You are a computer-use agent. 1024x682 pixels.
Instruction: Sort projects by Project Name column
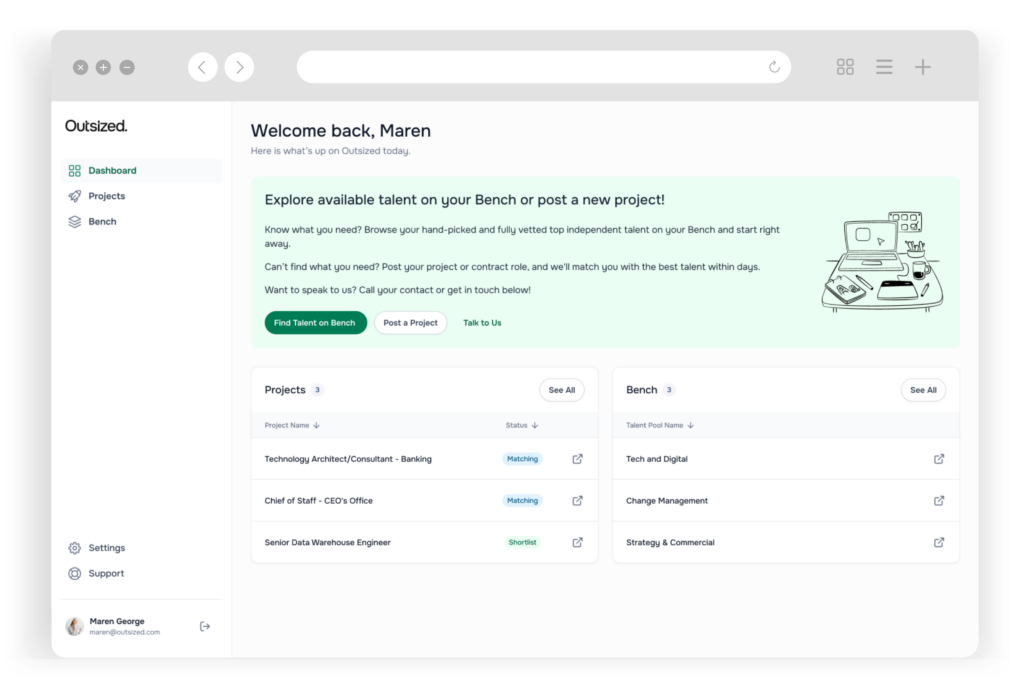tap(291, 425)
